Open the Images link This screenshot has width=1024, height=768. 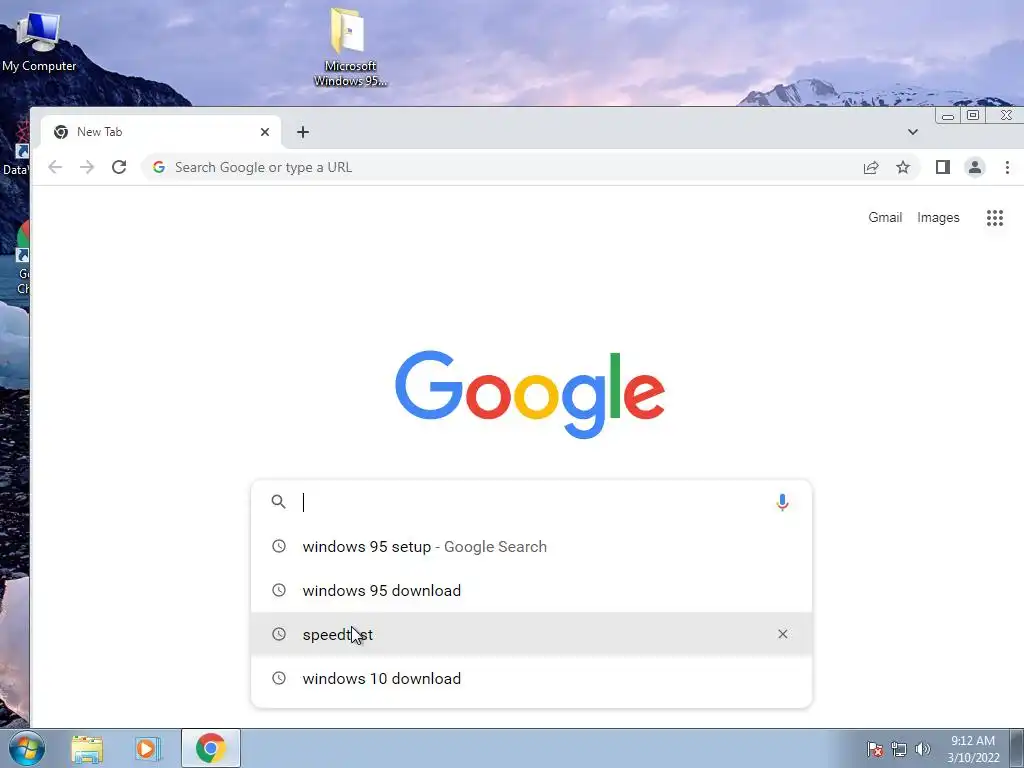938,217
